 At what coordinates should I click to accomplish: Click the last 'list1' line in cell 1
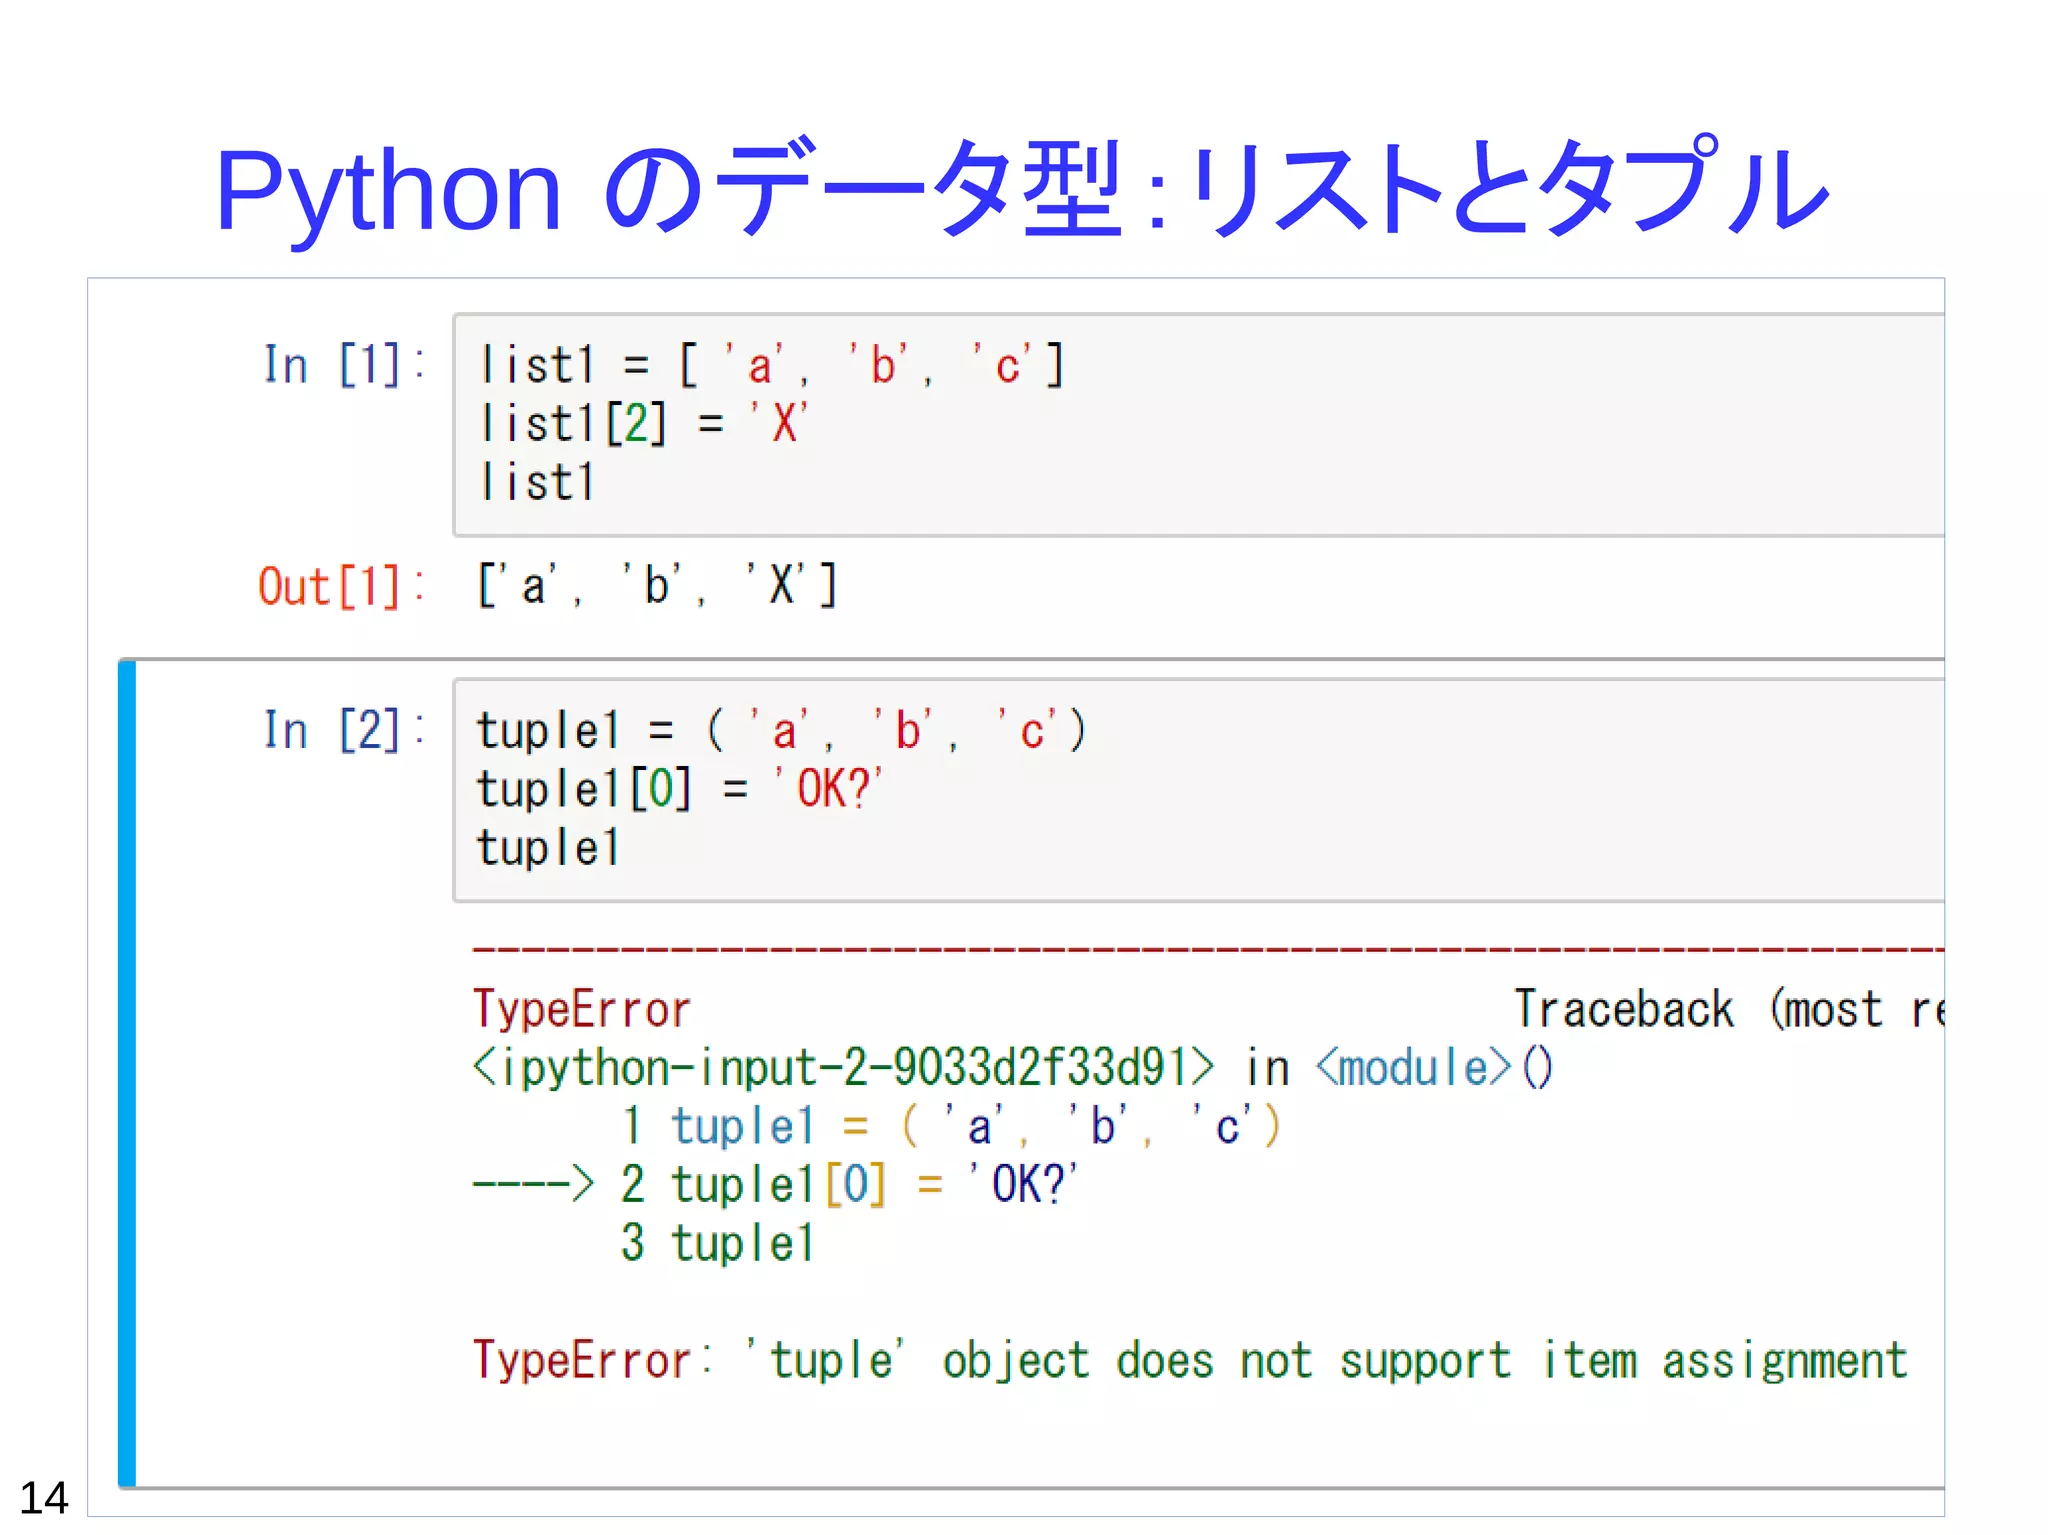(x=537, y=482)
